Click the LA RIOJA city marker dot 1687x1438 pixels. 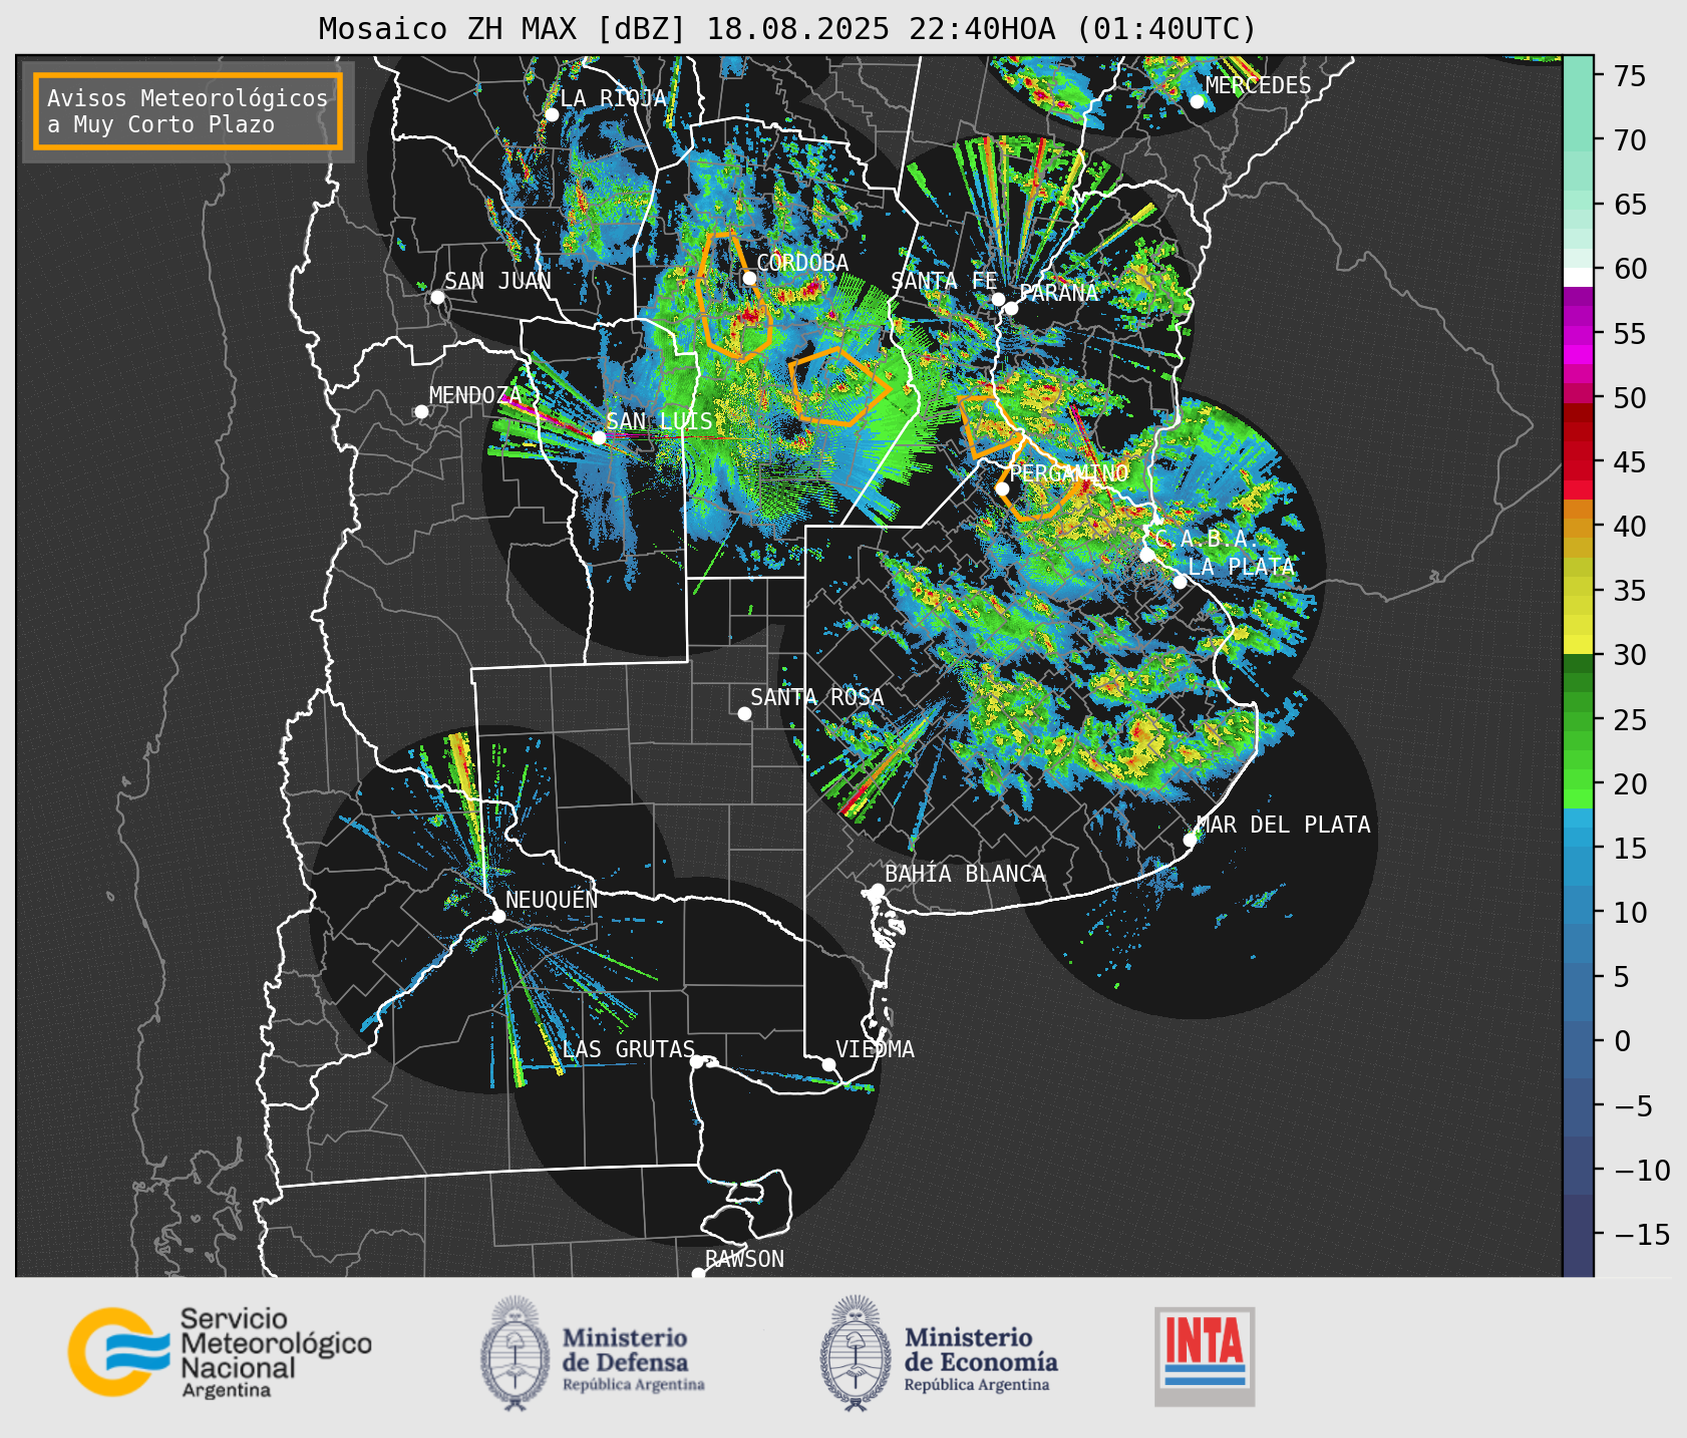coord(551,114)
